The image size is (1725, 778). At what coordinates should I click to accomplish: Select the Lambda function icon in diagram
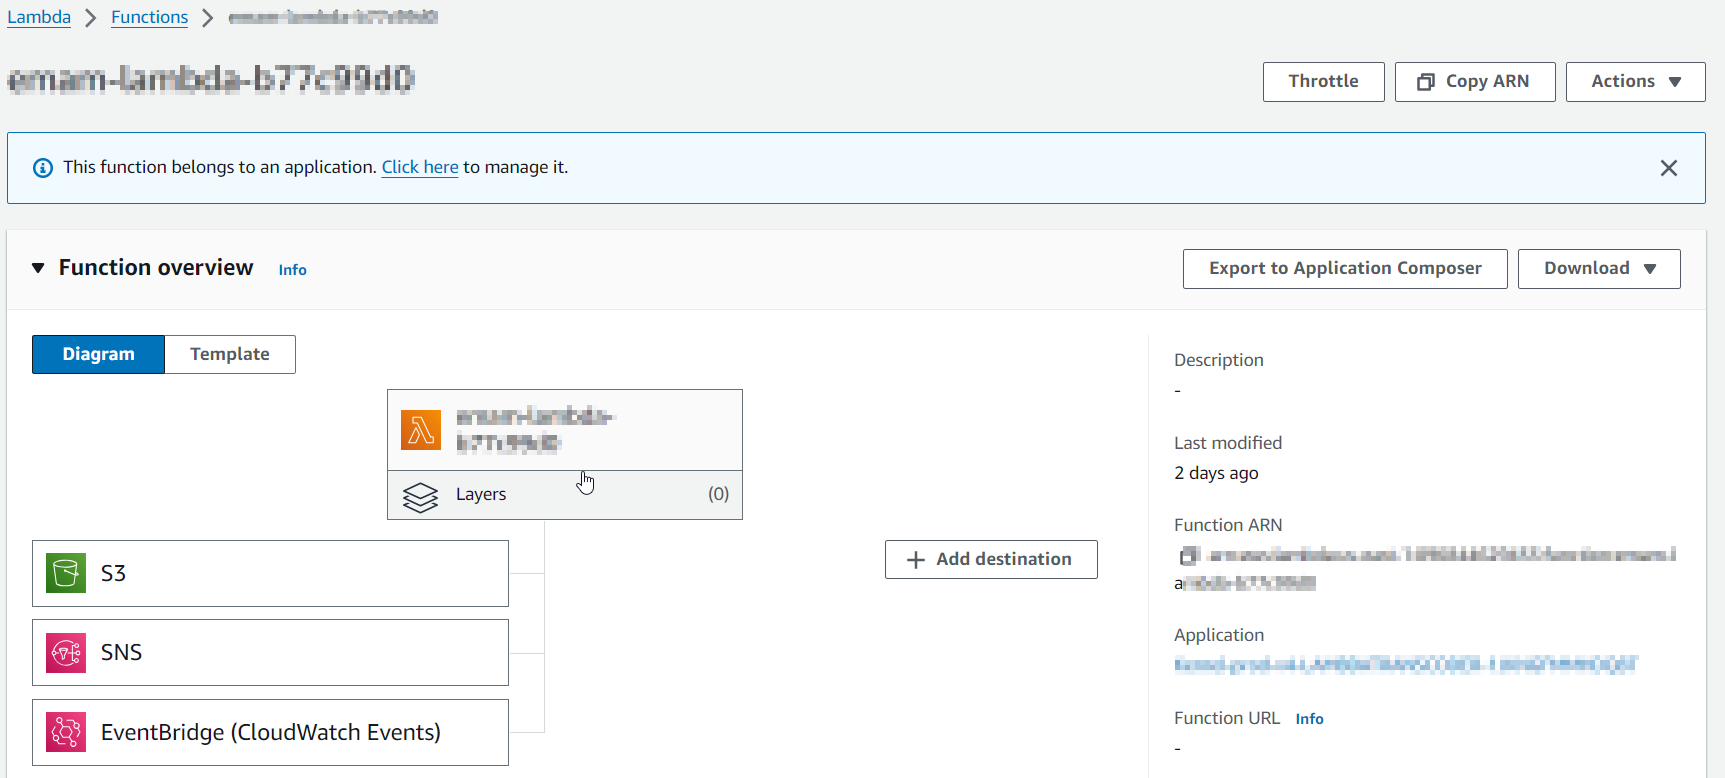(x=421, y=430)
